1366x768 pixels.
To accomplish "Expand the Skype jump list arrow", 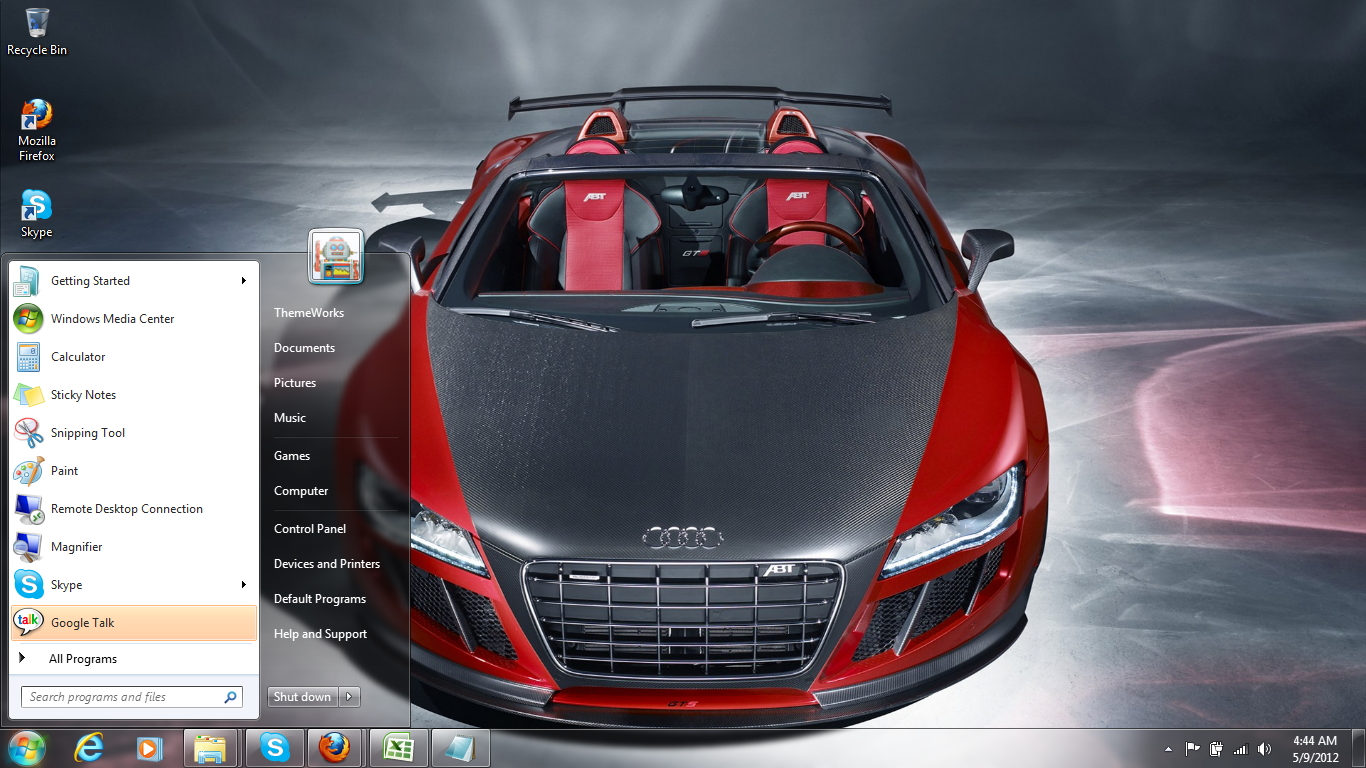I will pyautogui.click(x=243, y=585).
